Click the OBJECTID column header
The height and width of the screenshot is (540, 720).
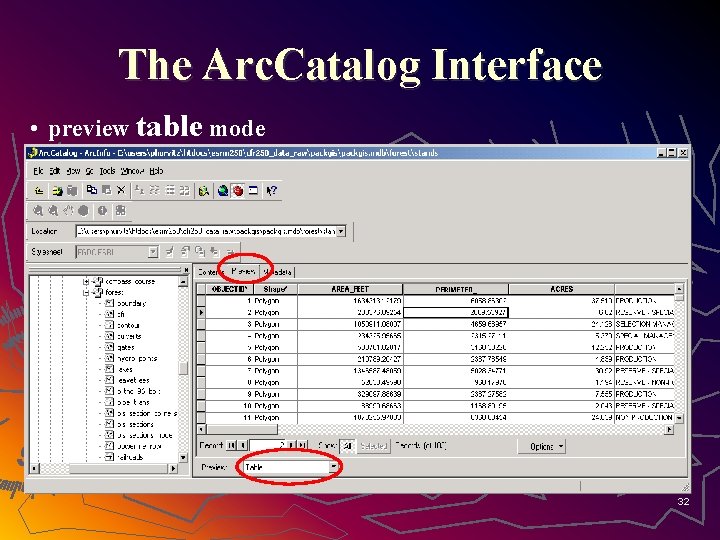229,289
